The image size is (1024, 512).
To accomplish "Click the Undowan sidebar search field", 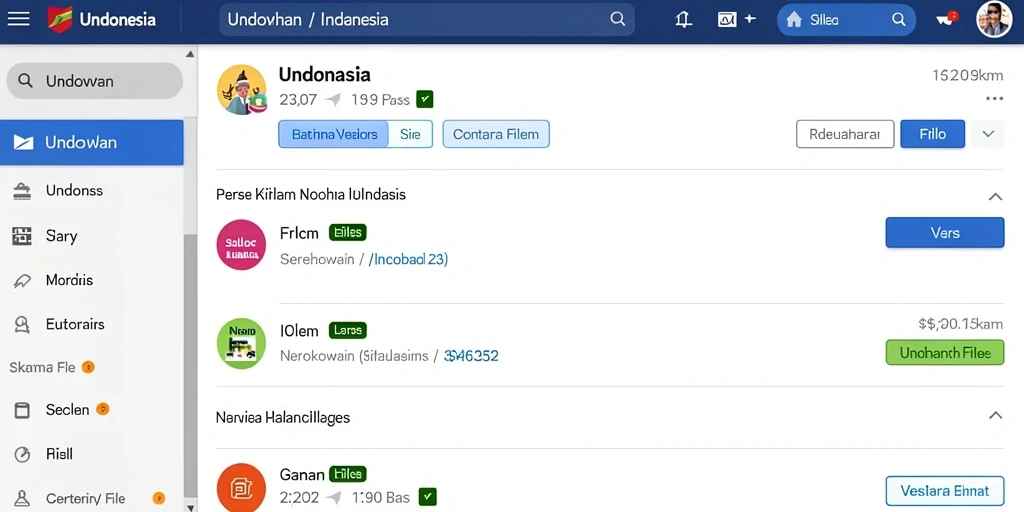I will tap(94, 81).
